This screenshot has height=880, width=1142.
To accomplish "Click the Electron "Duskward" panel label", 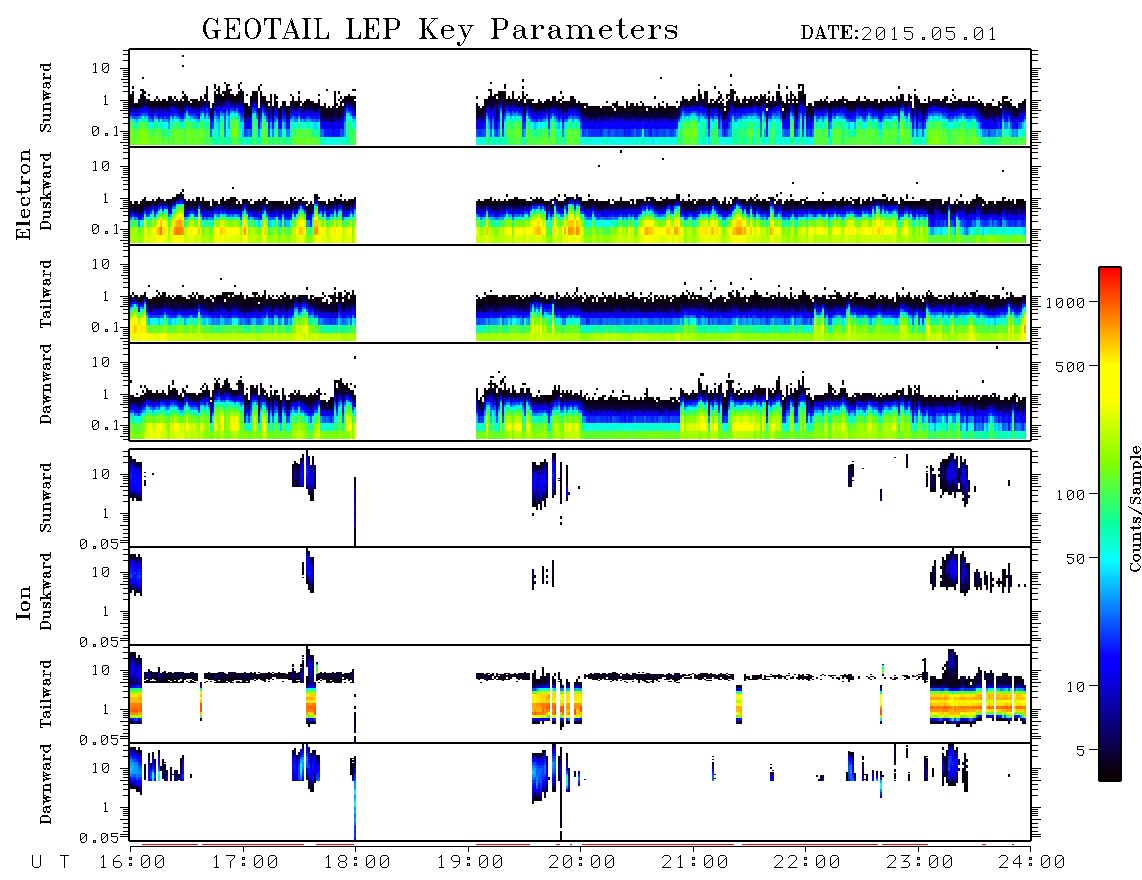I will point(46,191).
